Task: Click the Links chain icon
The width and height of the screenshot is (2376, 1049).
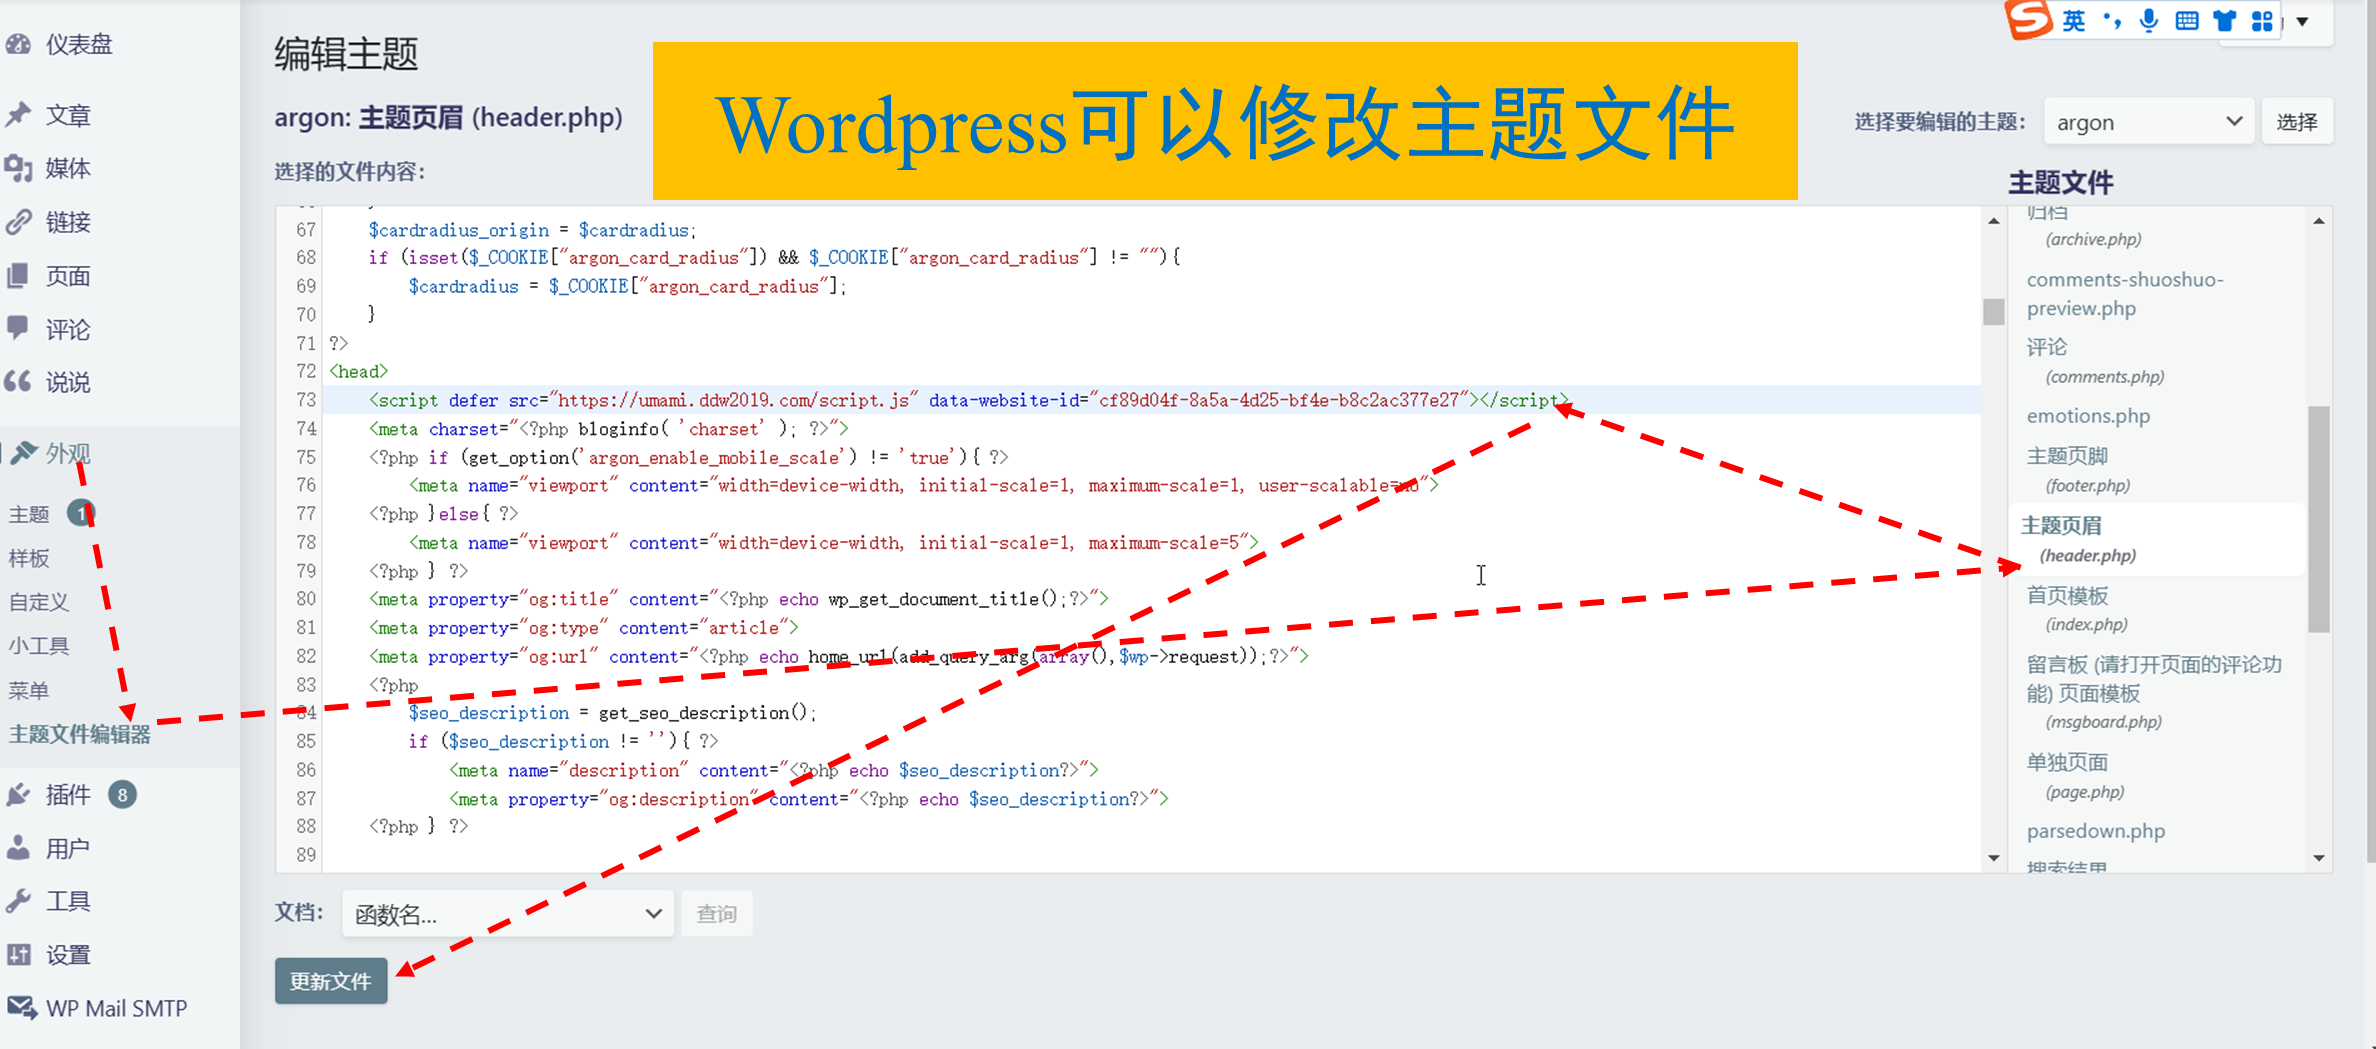Action: coord(18,221)
